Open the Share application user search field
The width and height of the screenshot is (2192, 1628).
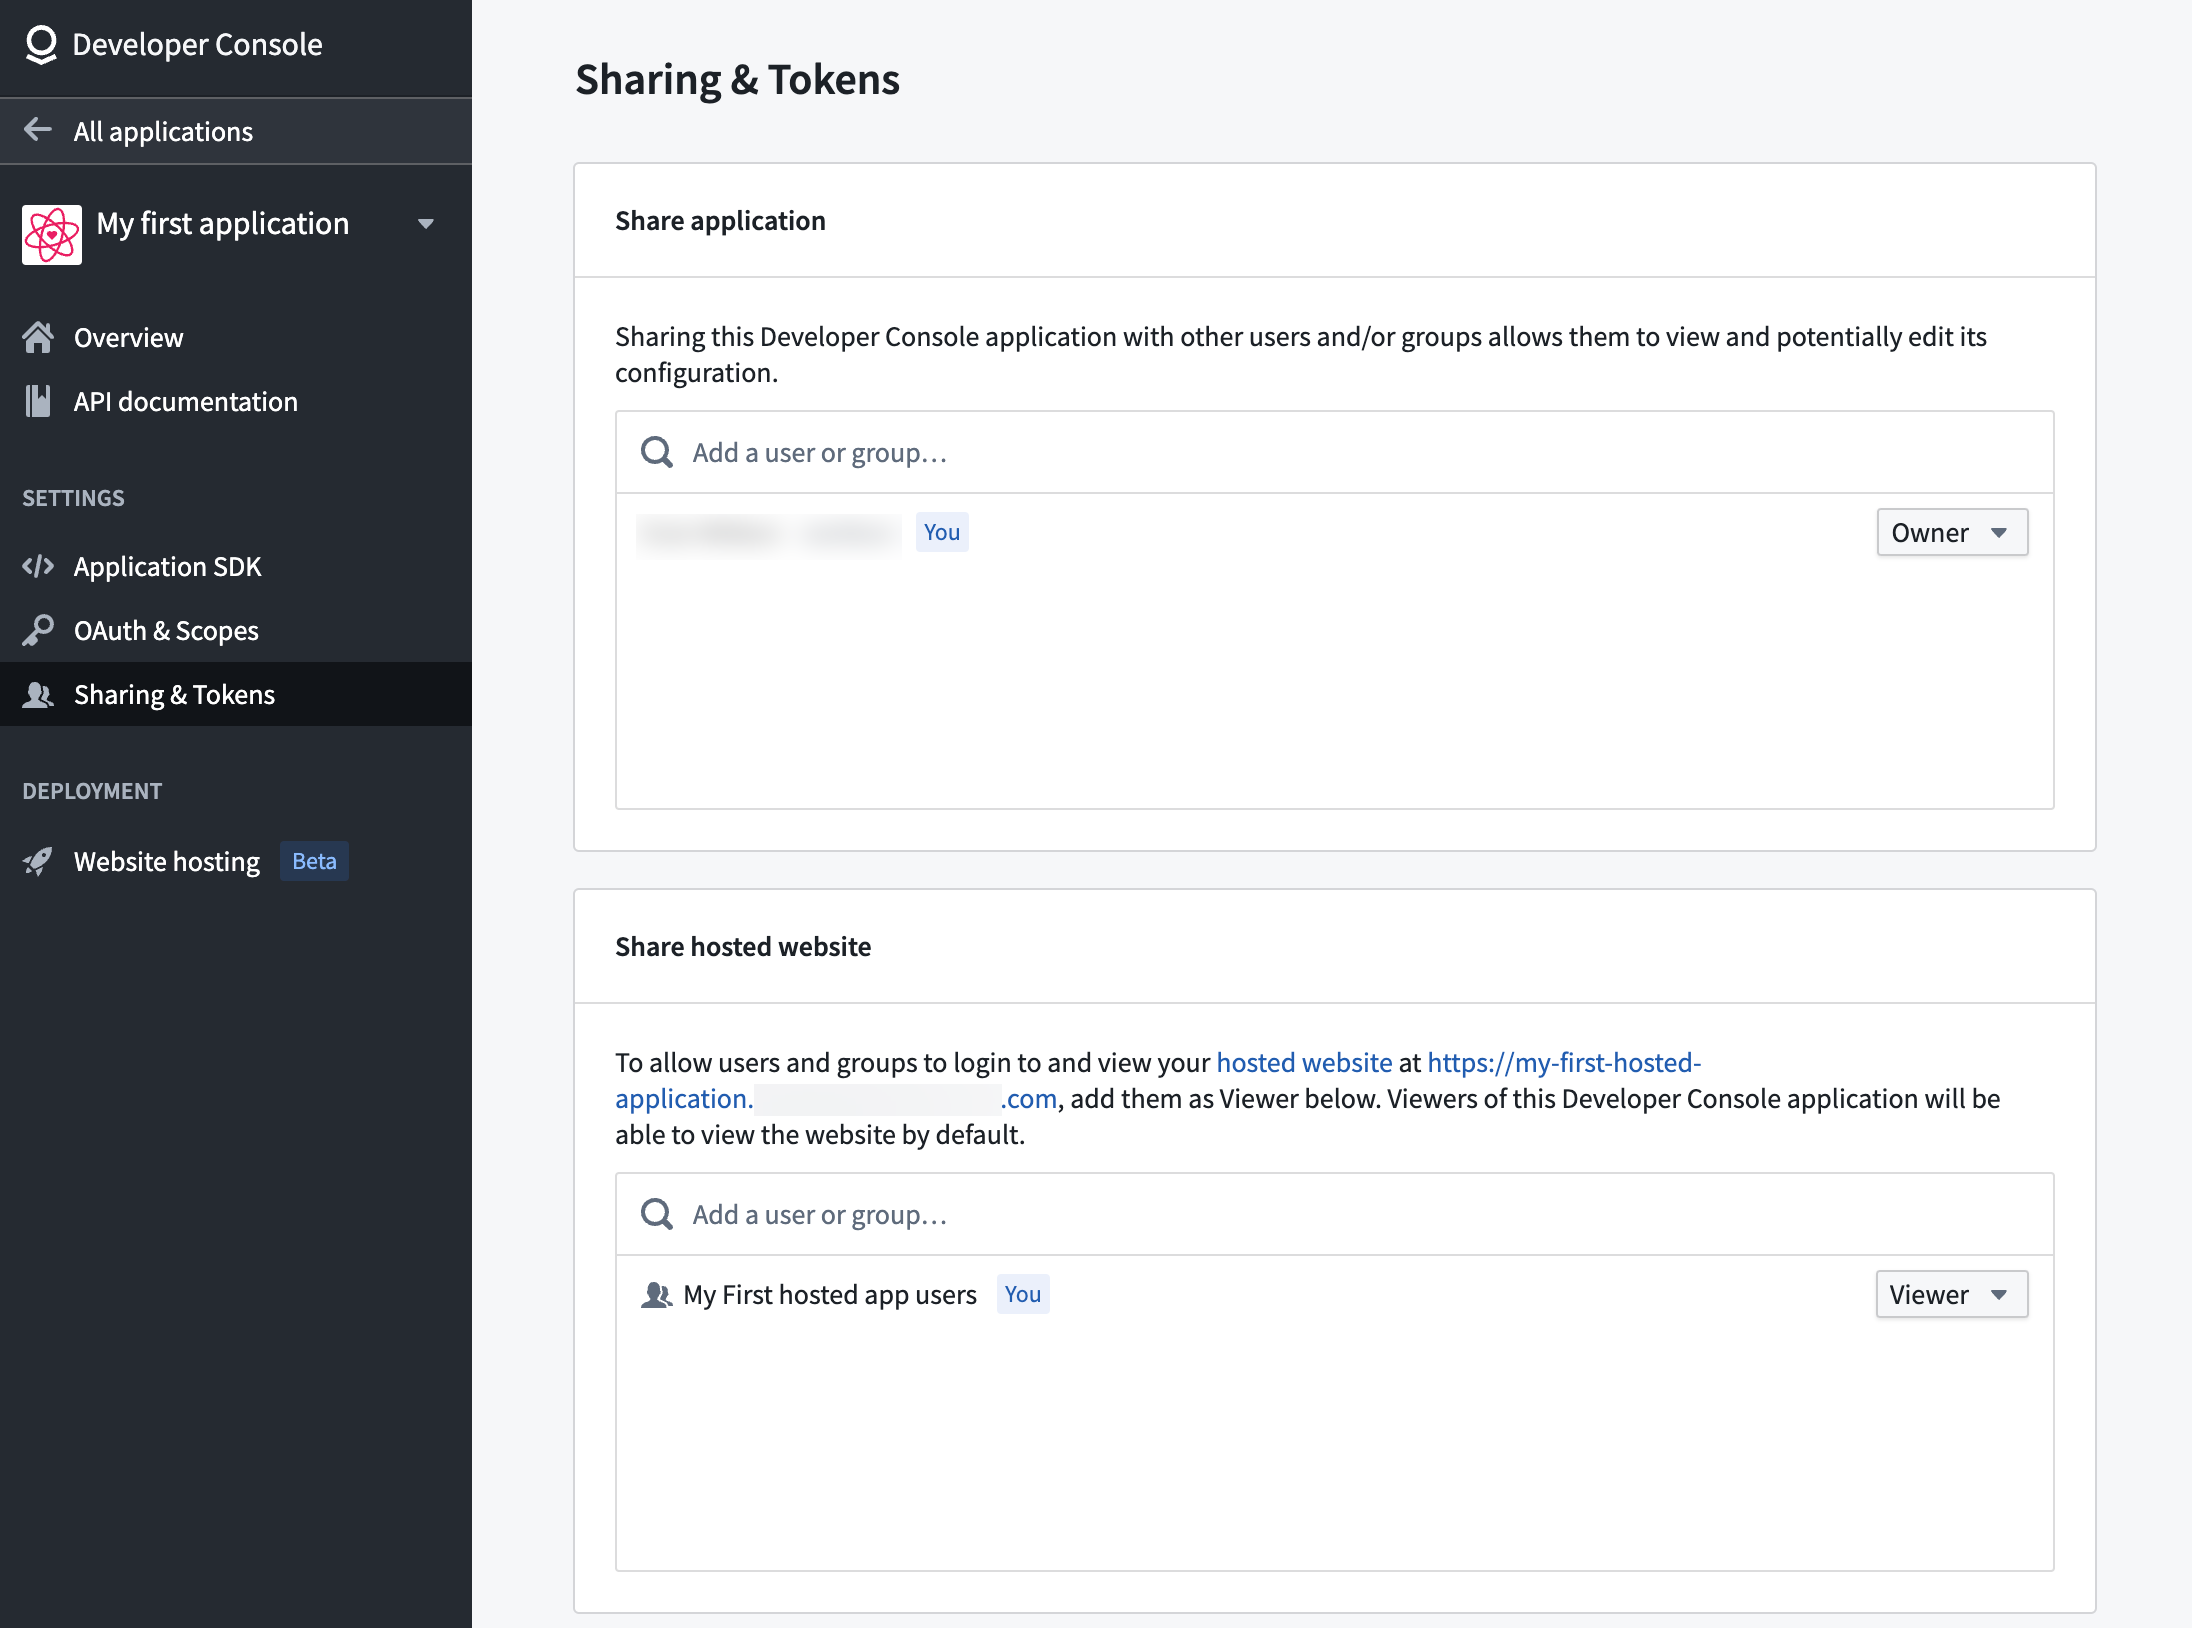coord(1334,451)
